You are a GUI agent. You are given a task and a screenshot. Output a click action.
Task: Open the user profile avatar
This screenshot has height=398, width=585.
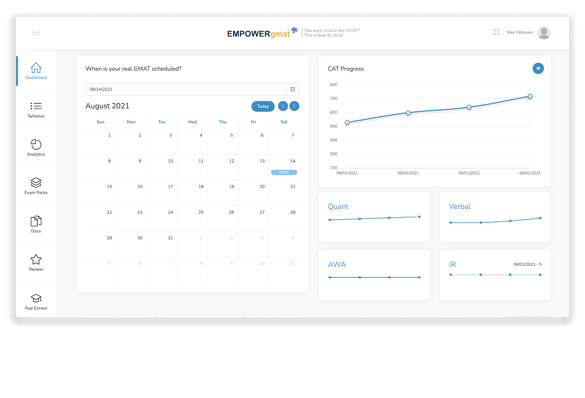pos(544,33)
